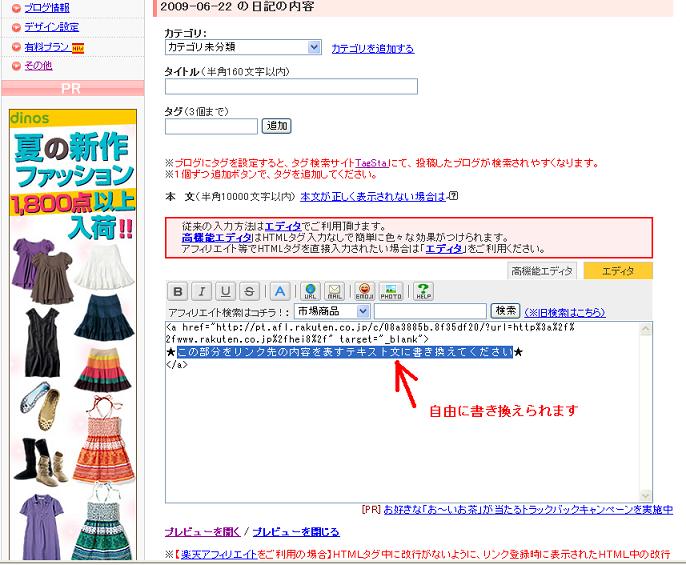Click the text area scrollbar down arrow

pyautogui.click(x=646, y=496)
